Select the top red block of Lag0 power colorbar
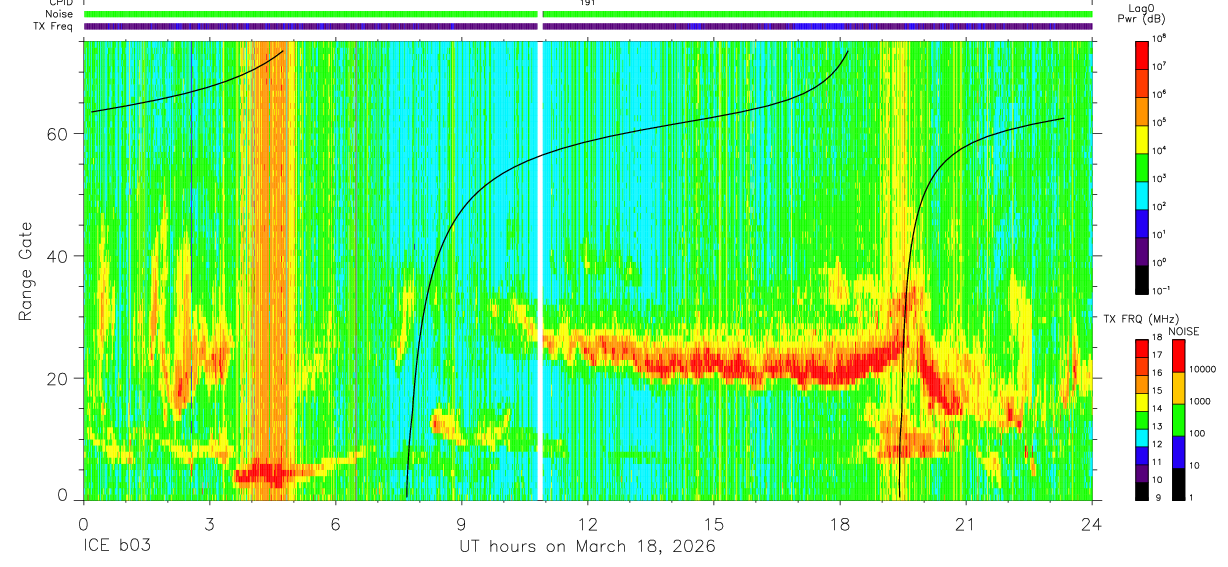The height and width of the screenshot is (567, 1228). coord(1142,54)
